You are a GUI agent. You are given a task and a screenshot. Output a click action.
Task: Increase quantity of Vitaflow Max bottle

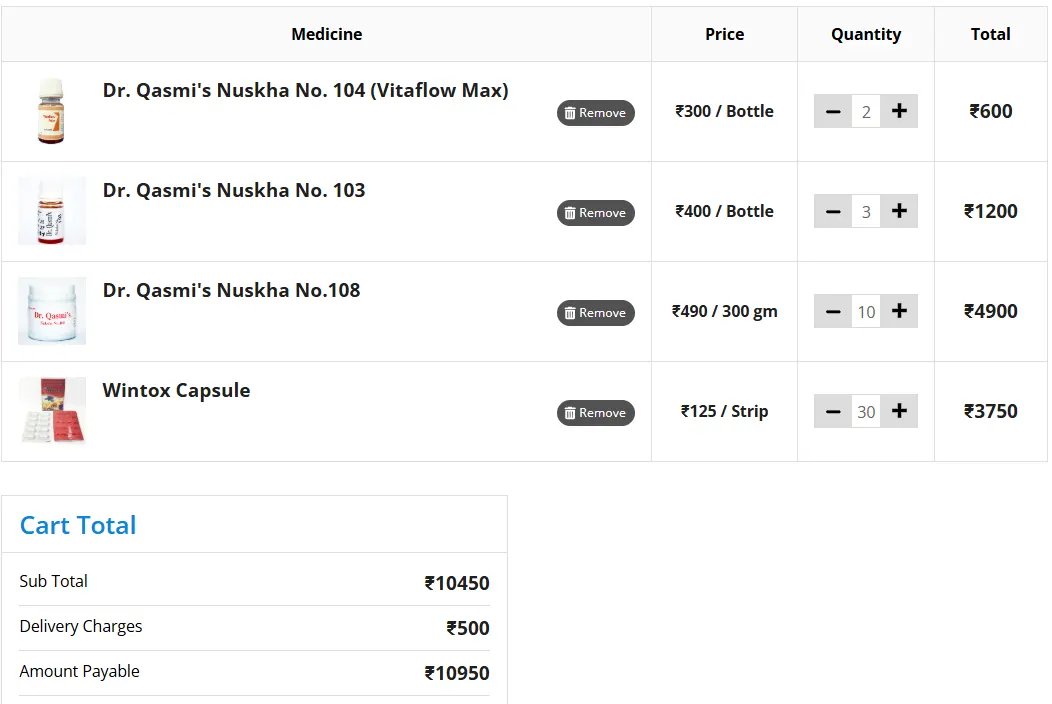point(899,111)
